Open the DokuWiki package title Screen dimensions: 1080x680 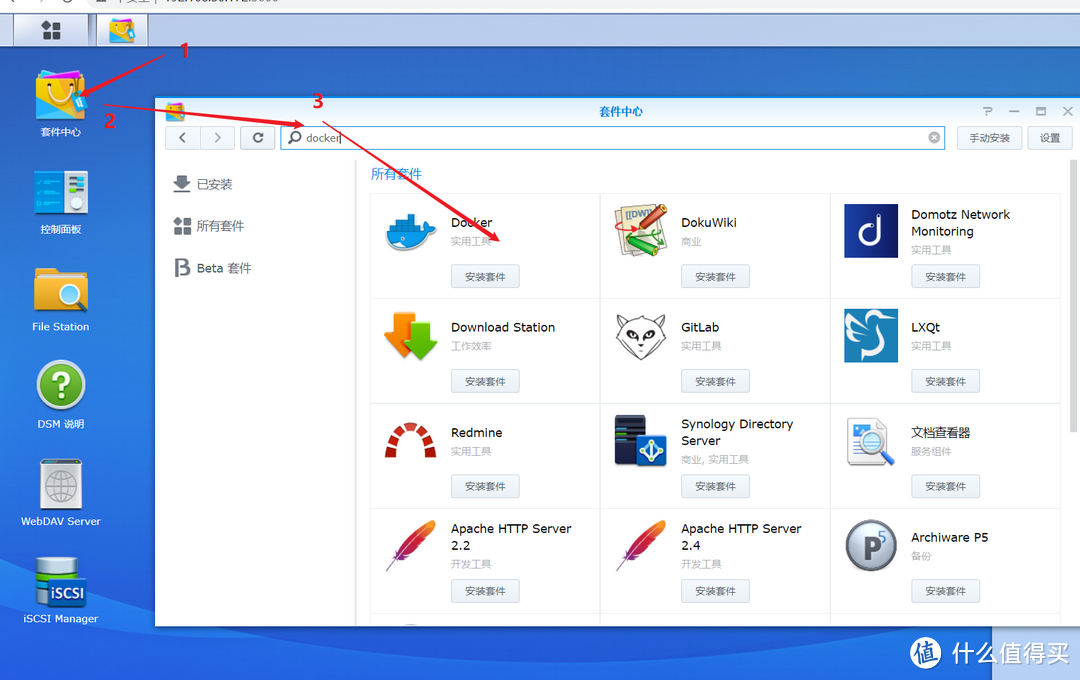(709, 223)
